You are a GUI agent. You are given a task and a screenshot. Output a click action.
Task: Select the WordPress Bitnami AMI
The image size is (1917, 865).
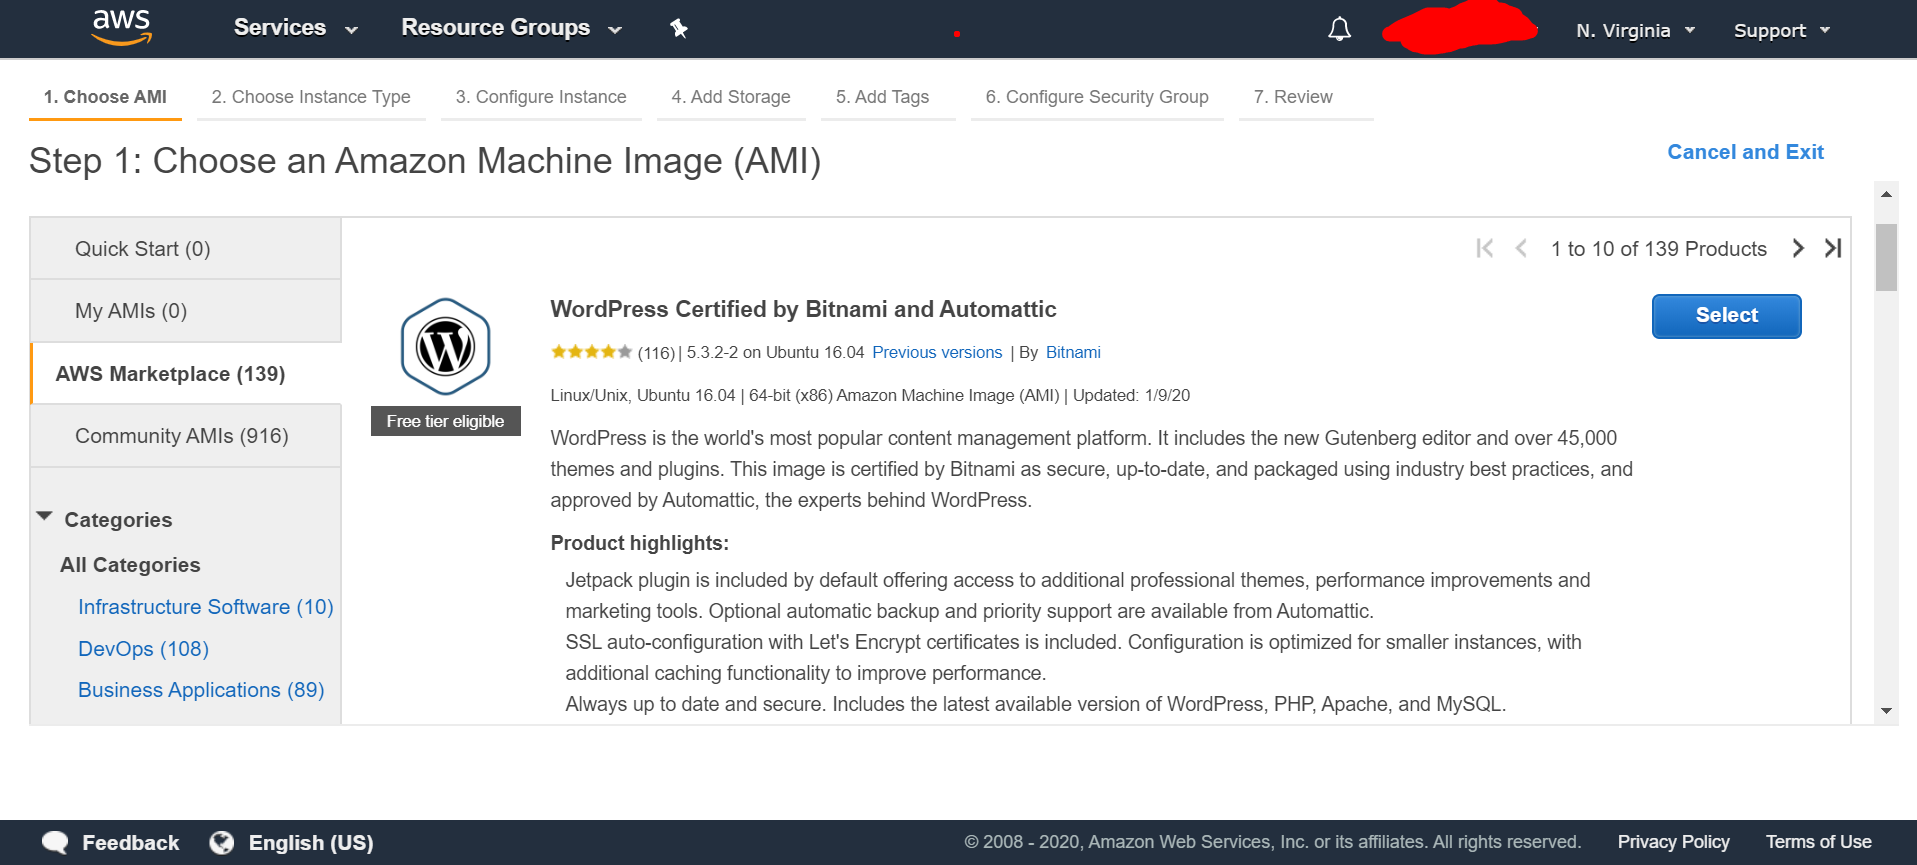tap(1726, 316)
